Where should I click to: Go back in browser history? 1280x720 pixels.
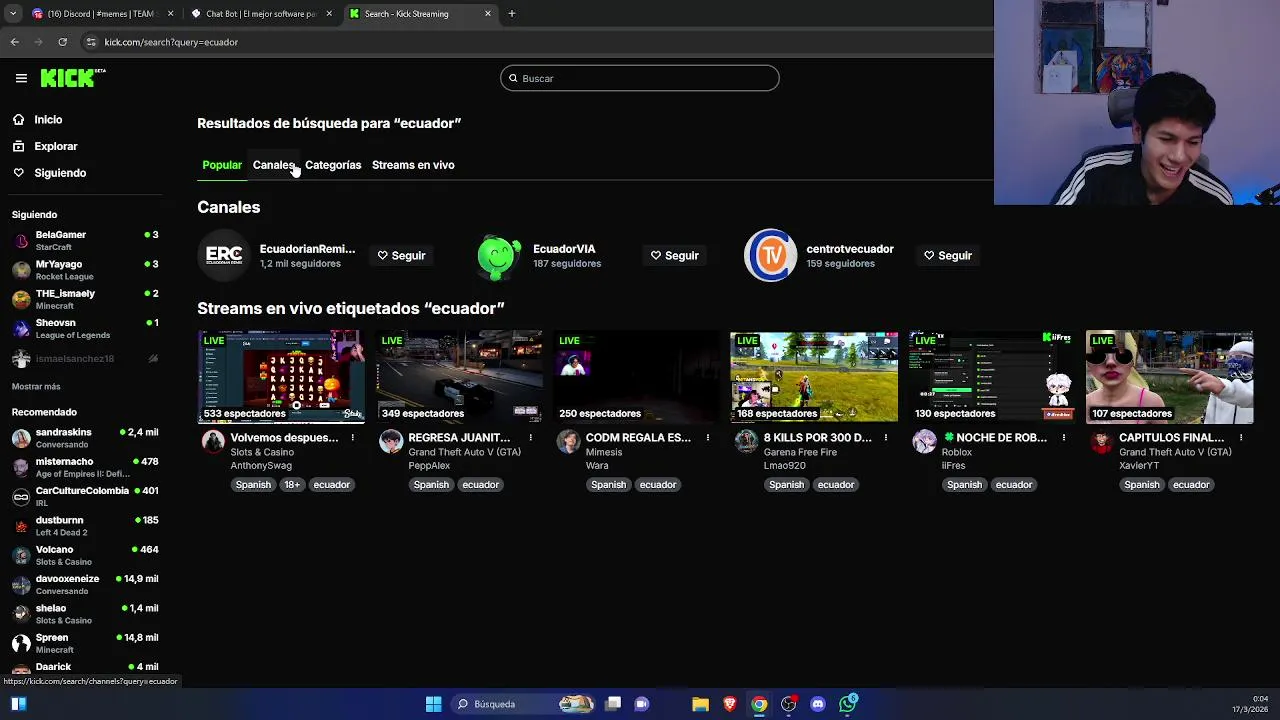(x=14, y=42)
